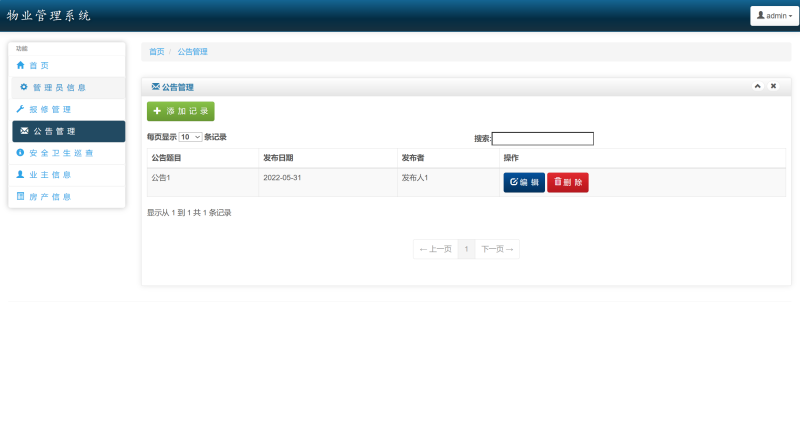Open the admin user dropdown
800x427 pixels.
tap(774, 16)
